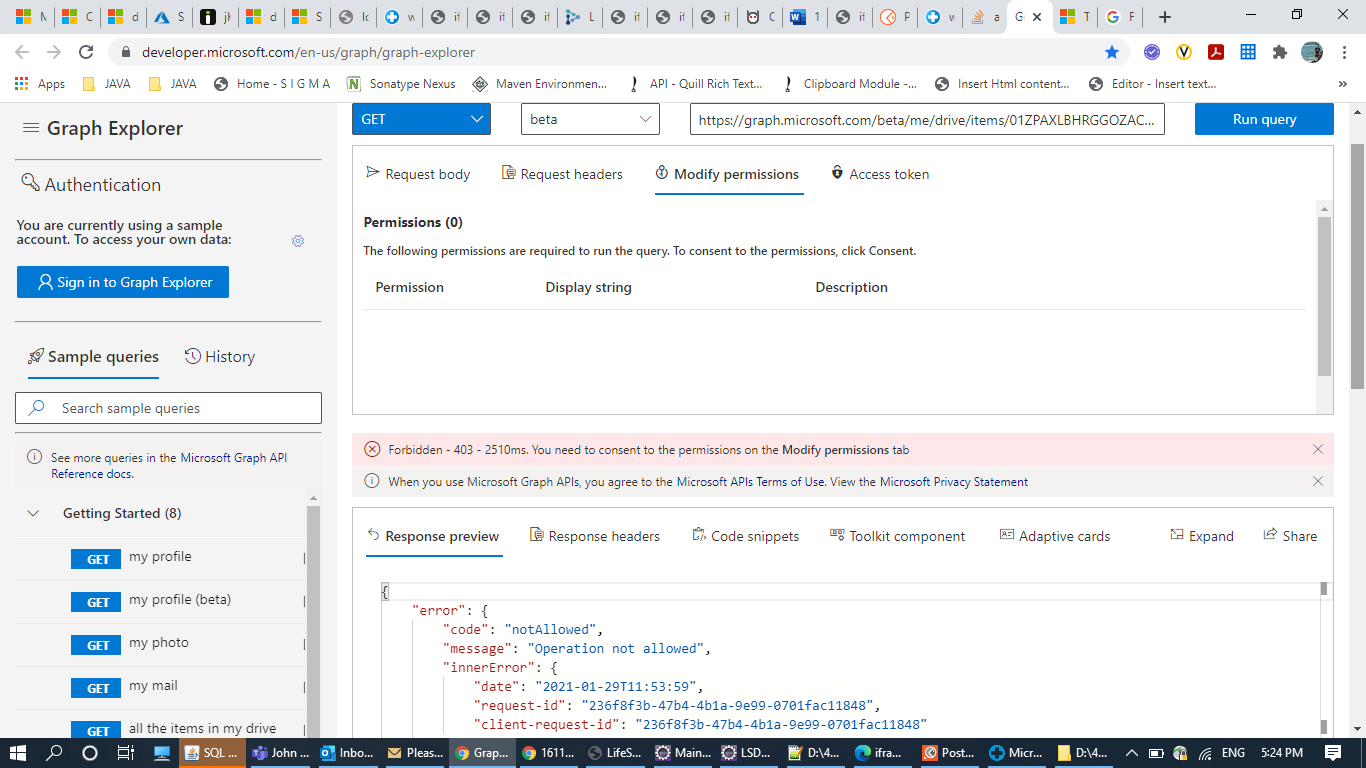Open Microsoft APIs Terms of Use link
The height and width of the screenshot is (768, 1366).
(751, 482)
